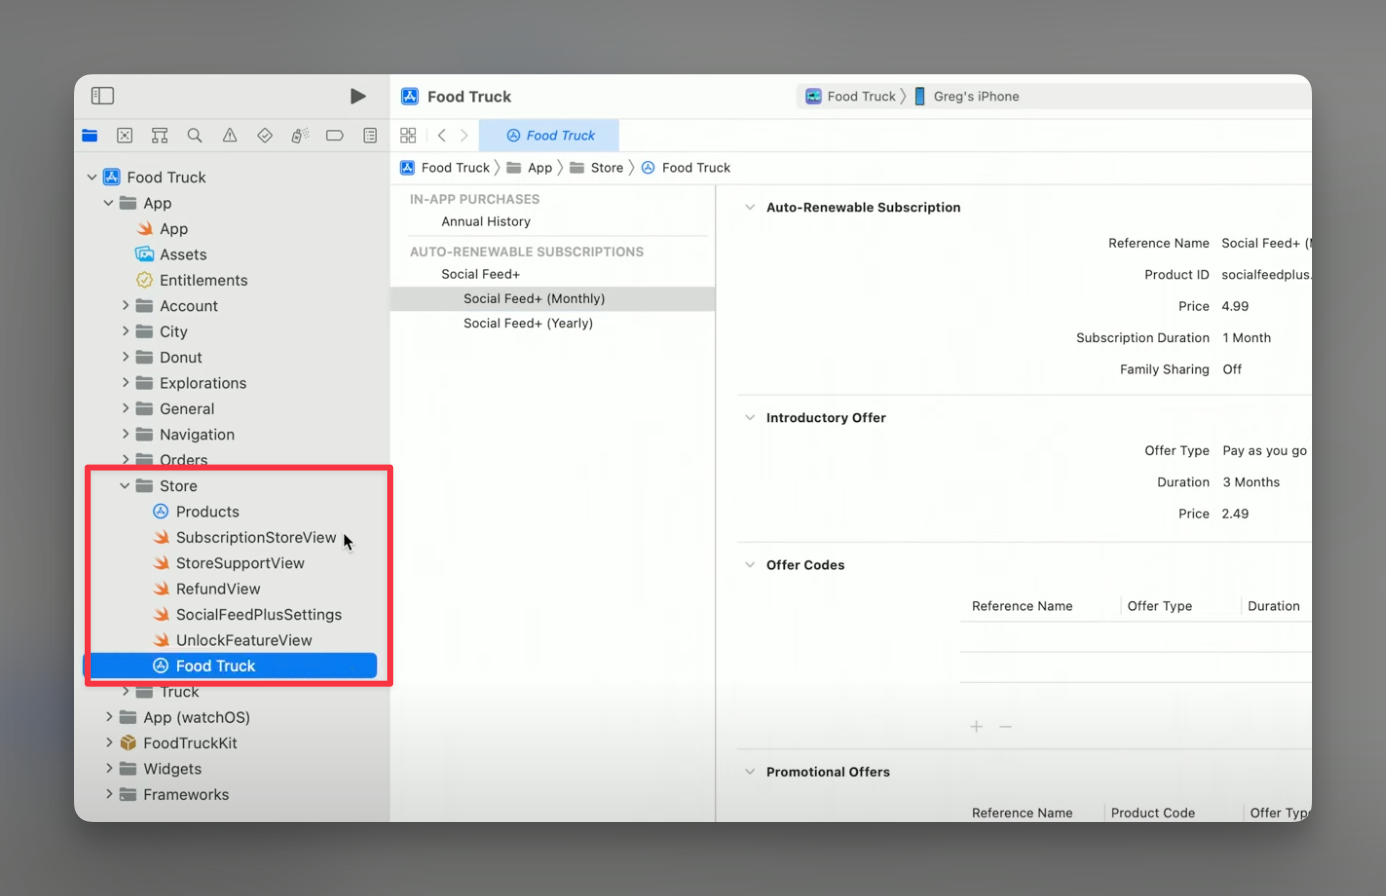Select the Project navigator folder icon
Image resolution: width=1386 pixels, height=896 pixels.
(x=90, y=135)
